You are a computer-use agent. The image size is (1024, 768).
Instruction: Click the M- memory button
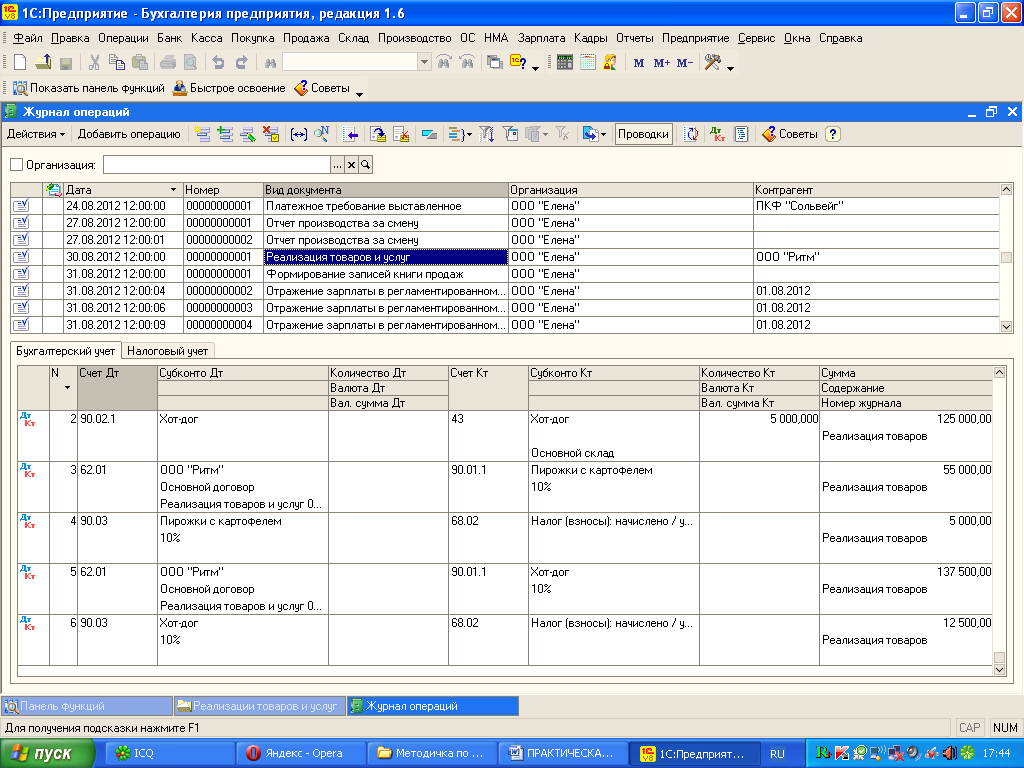point(684,63)
